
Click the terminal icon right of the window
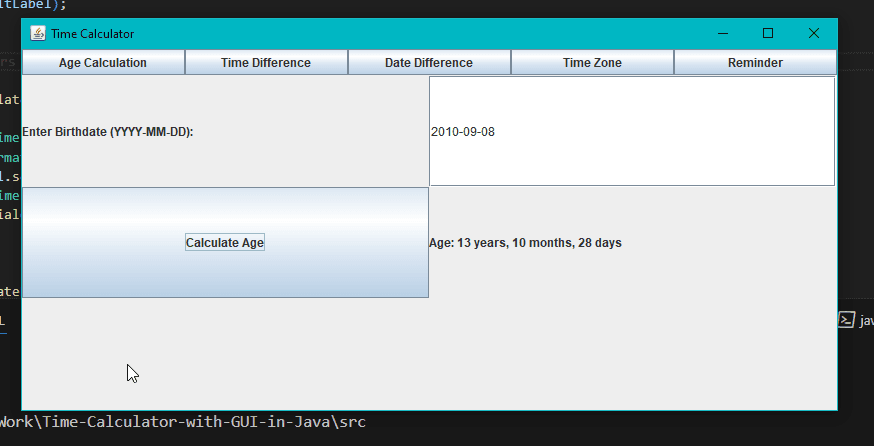coord(846,320)
